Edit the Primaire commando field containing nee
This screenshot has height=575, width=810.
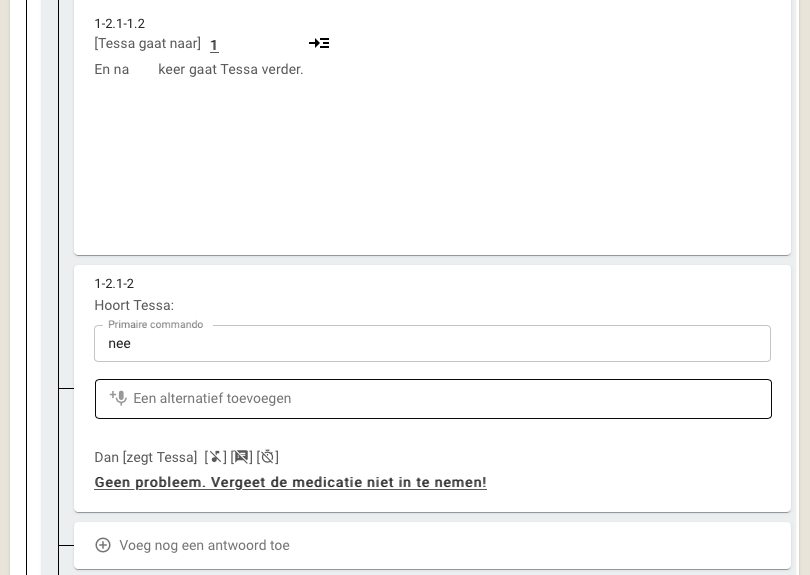tap(432, 344)
